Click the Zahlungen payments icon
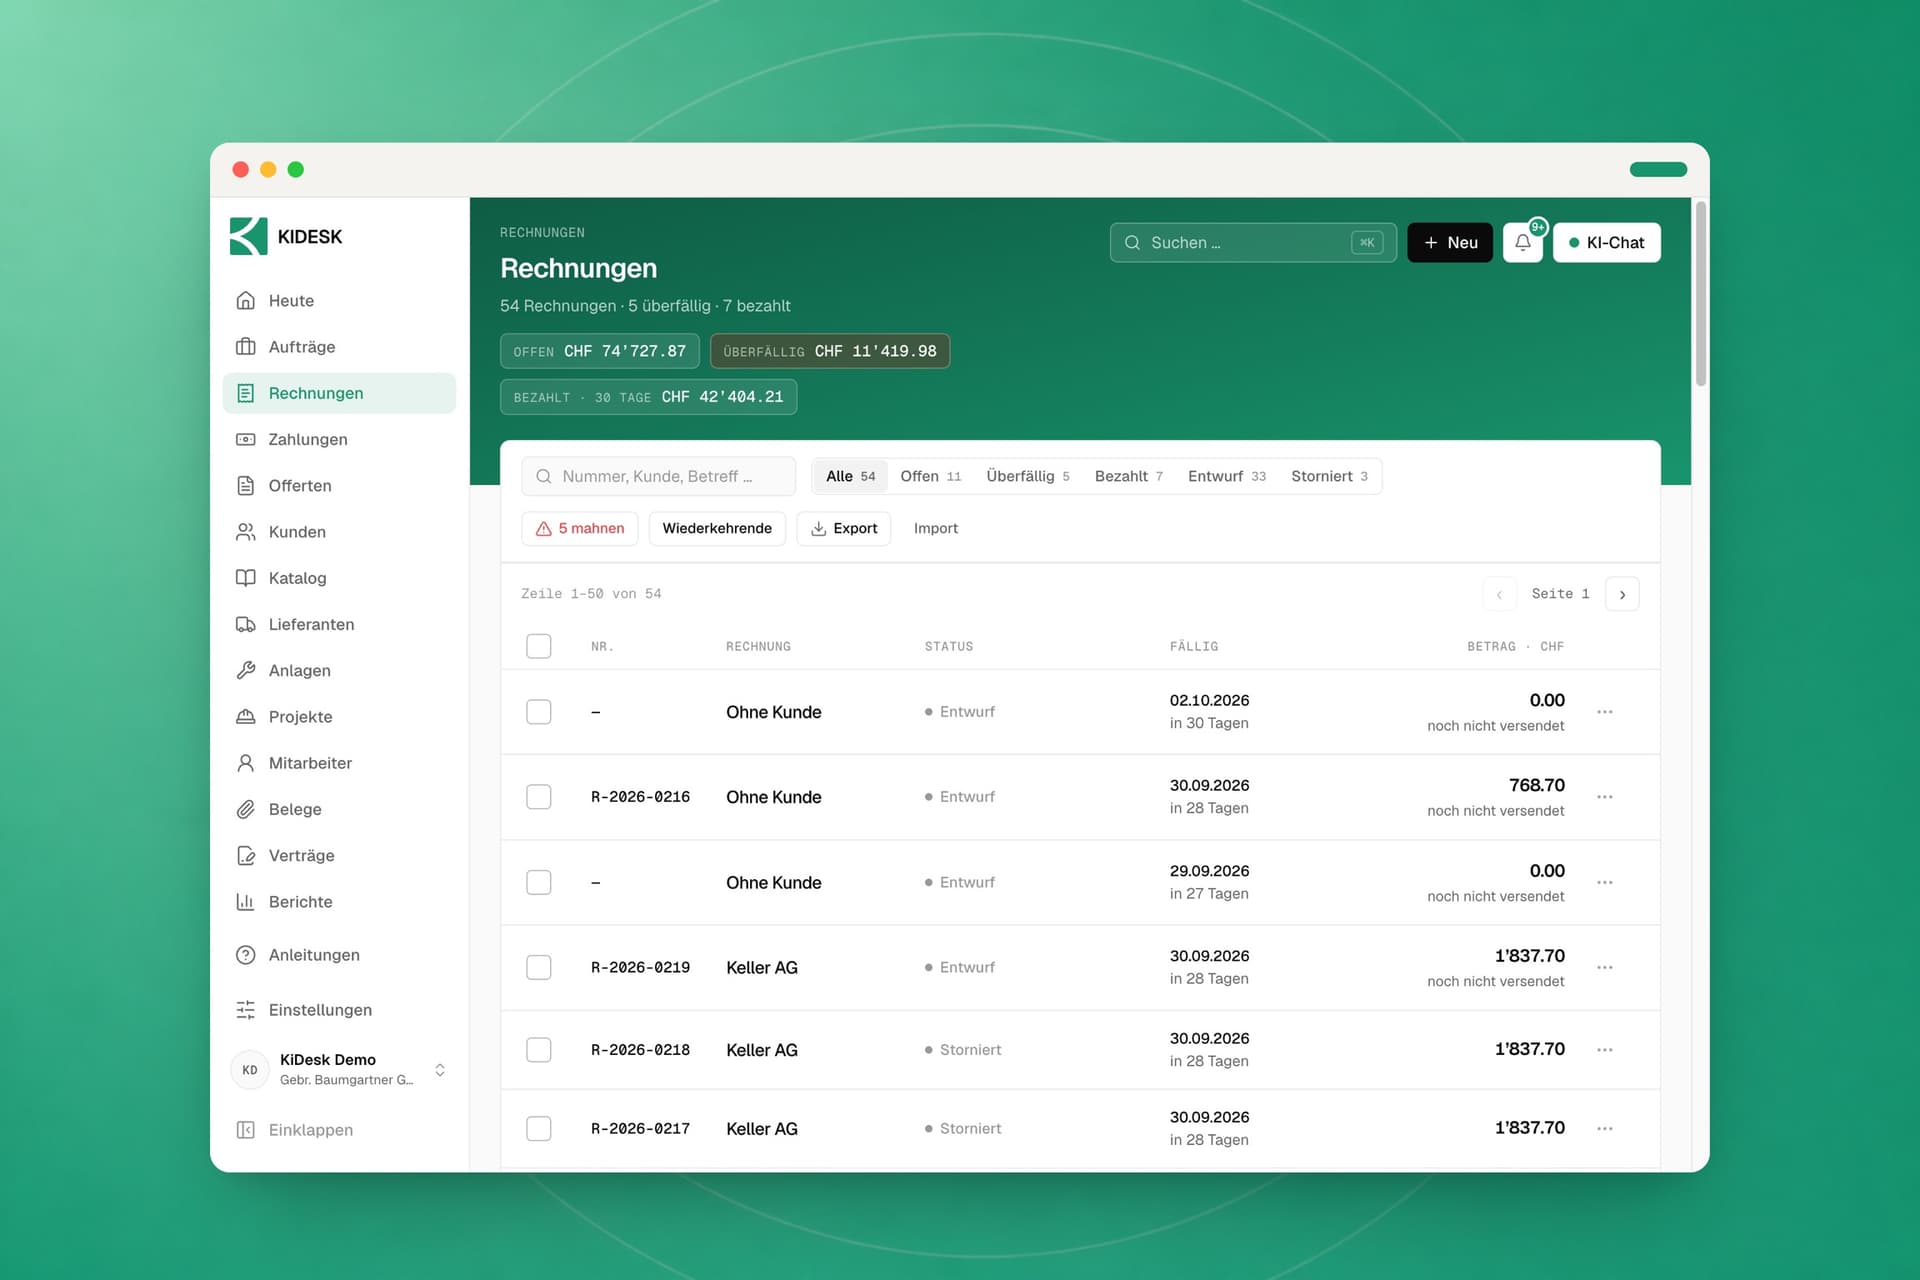This screenshot has height=1280, width=1920. point(245,439)
